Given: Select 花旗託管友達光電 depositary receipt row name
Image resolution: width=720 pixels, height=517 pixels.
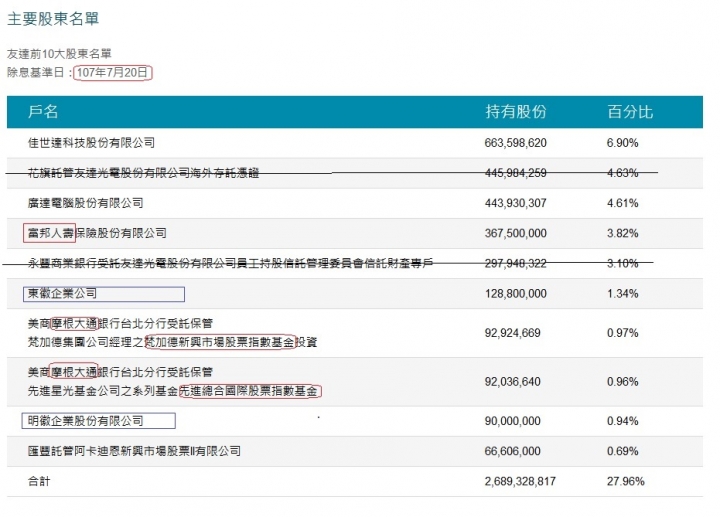Looking at the screenshot, I should [x=143, y=173].
